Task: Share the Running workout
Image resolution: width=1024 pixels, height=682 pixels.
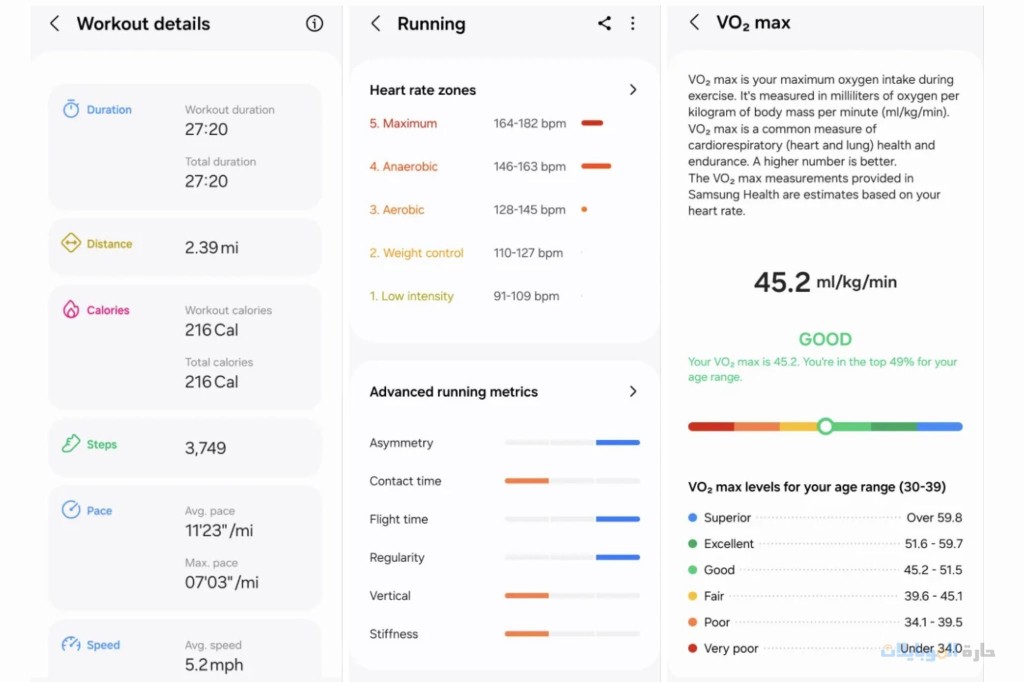Action: (604, 24)
